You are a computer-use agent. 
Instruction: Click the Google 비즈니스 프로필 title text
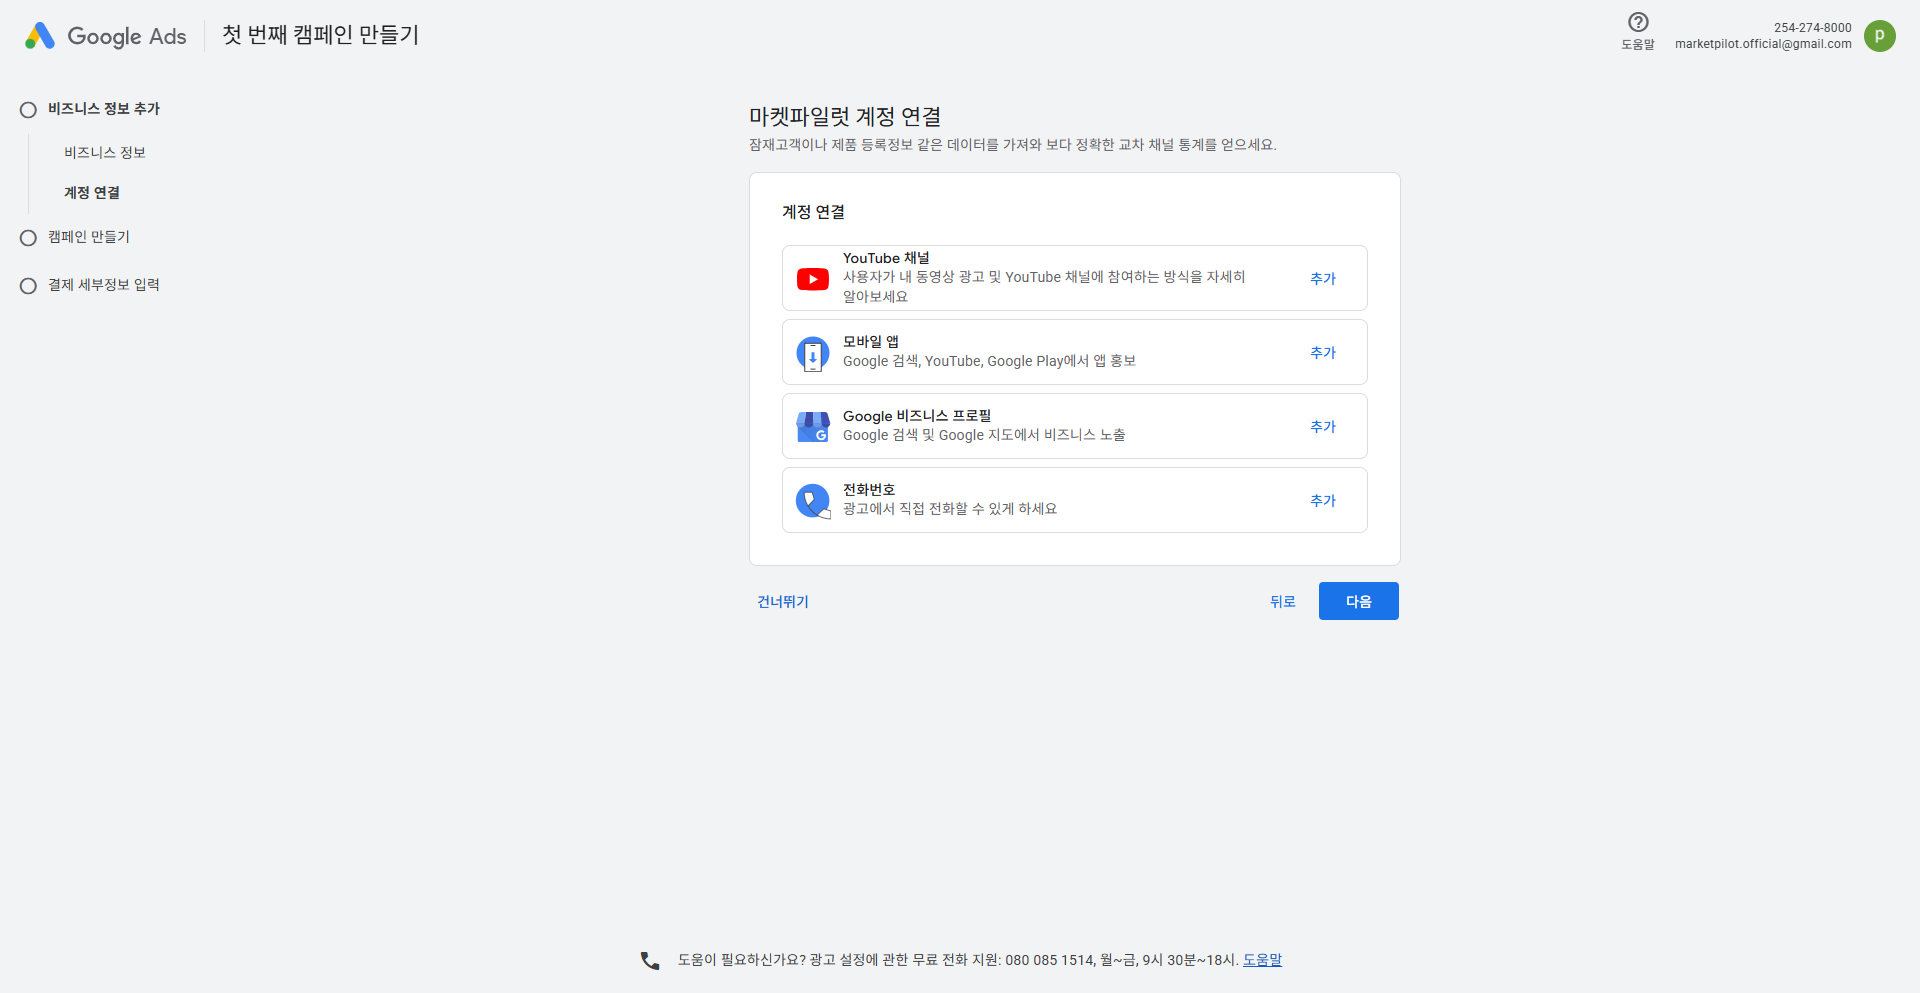917,416
